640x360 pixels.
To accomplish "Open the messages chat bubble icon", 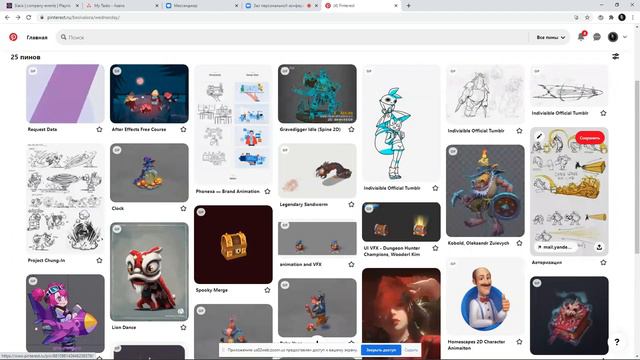I will pyautogui.click(x=597, y=37).
